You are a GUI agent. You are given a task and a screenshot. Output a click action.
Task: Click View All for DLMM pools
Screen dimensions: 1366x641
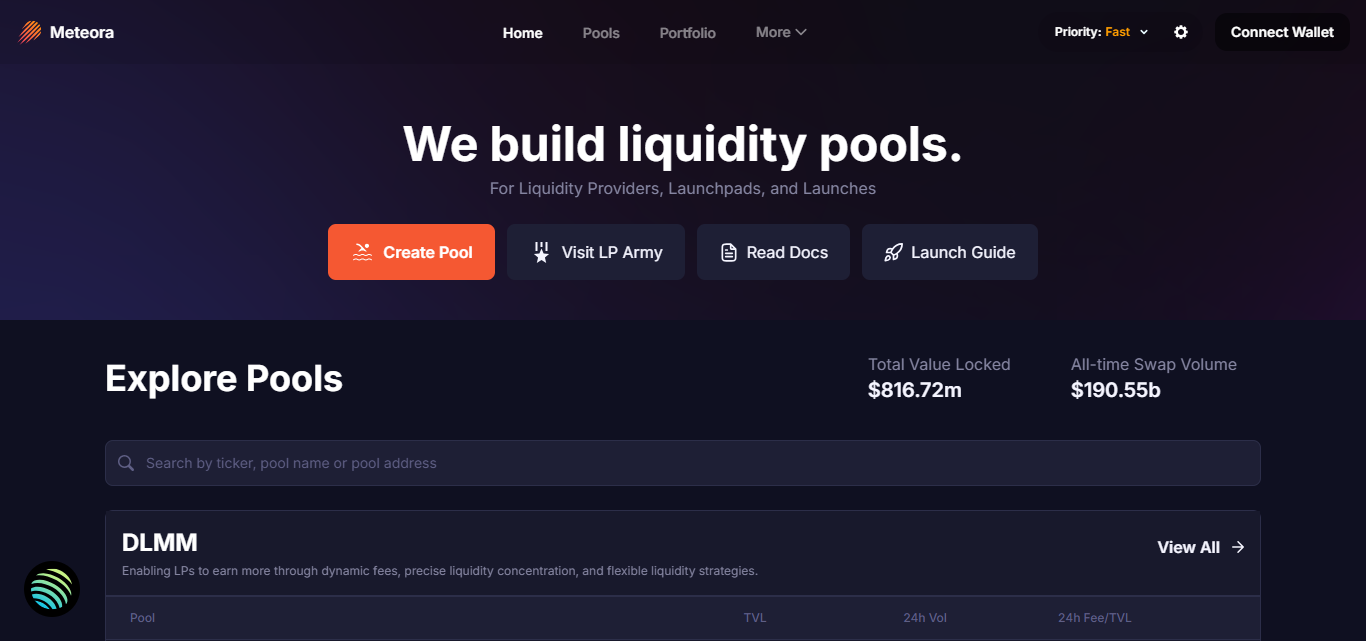1189,547
